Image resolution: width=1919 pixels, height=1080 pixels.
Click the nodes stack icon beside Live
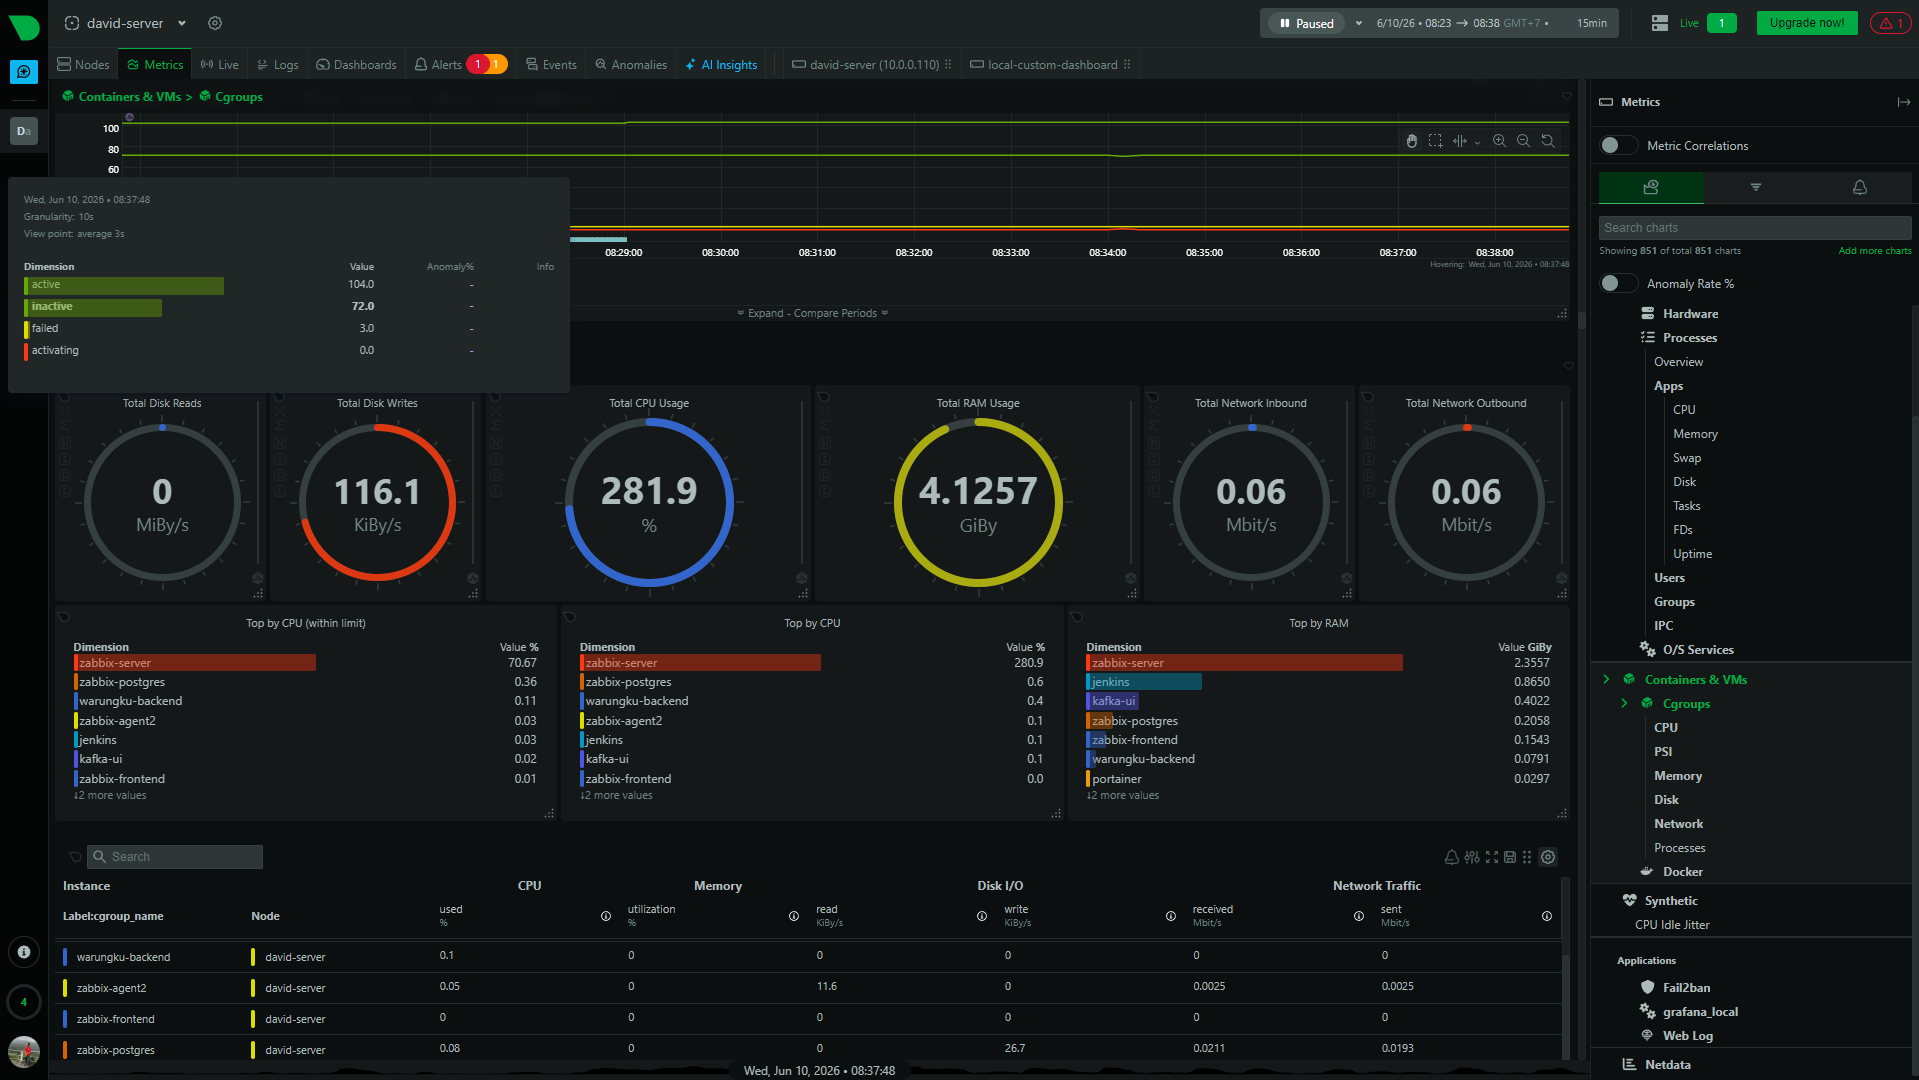(1660, 23)
